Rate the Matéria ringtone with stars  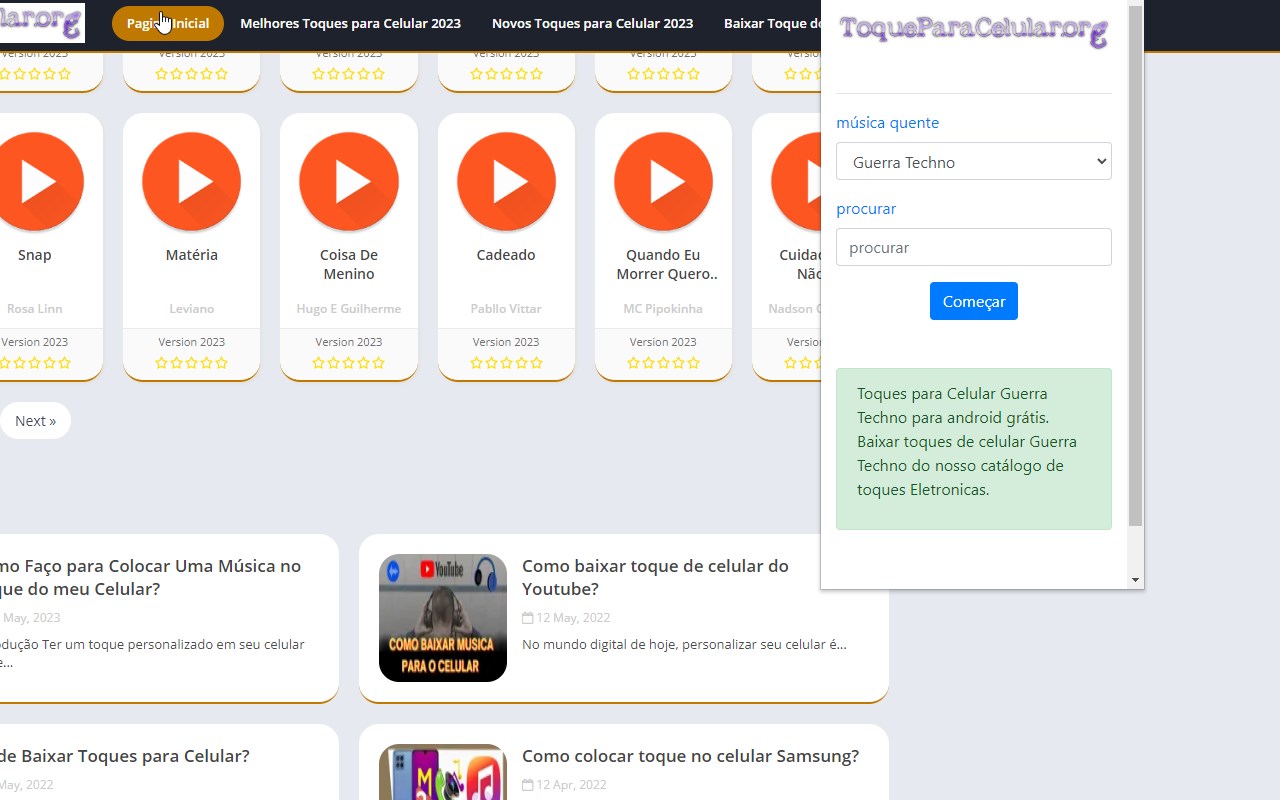tap(192, 363)
